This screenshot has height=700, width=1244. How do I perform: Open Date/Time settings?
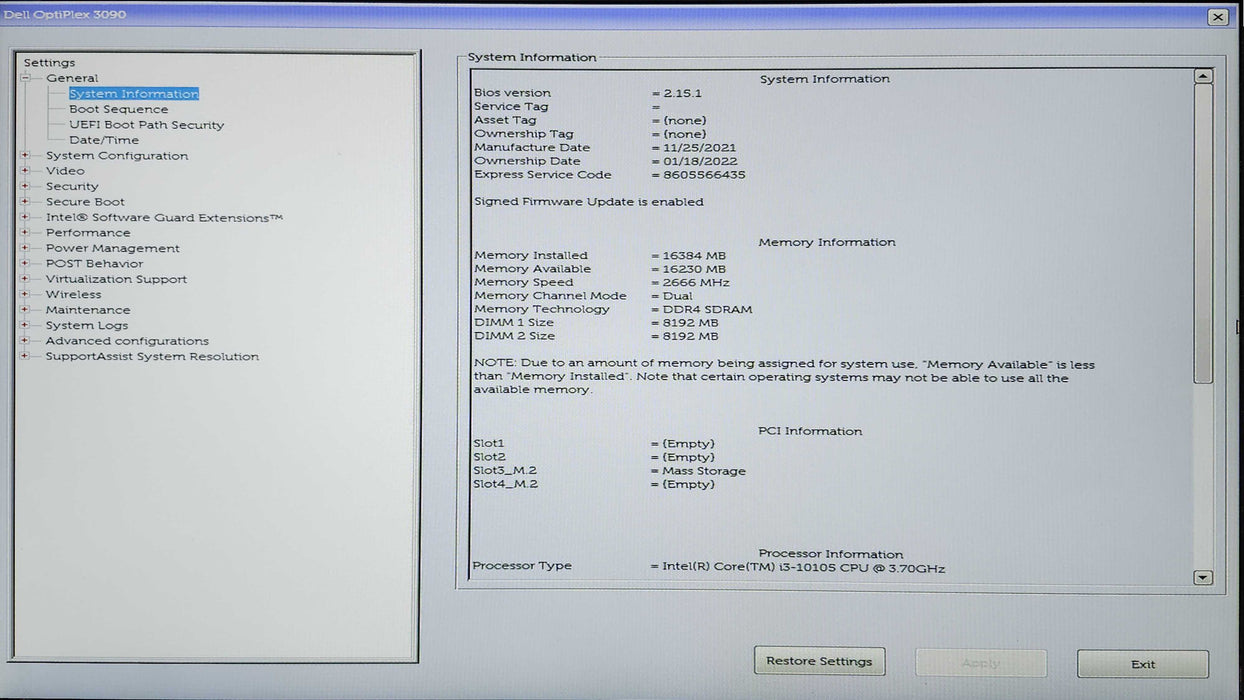click(x=104, y=140)
